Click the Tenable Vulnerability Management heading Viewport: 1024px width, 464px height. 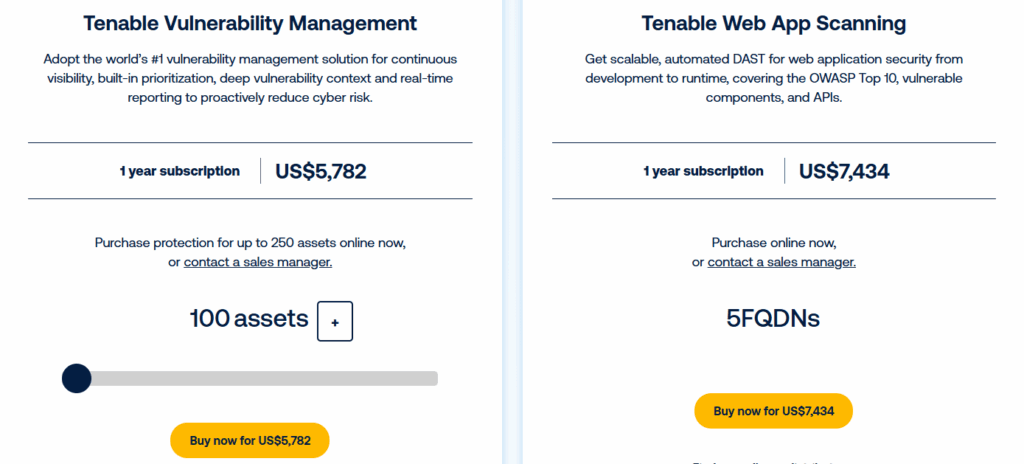250,23
